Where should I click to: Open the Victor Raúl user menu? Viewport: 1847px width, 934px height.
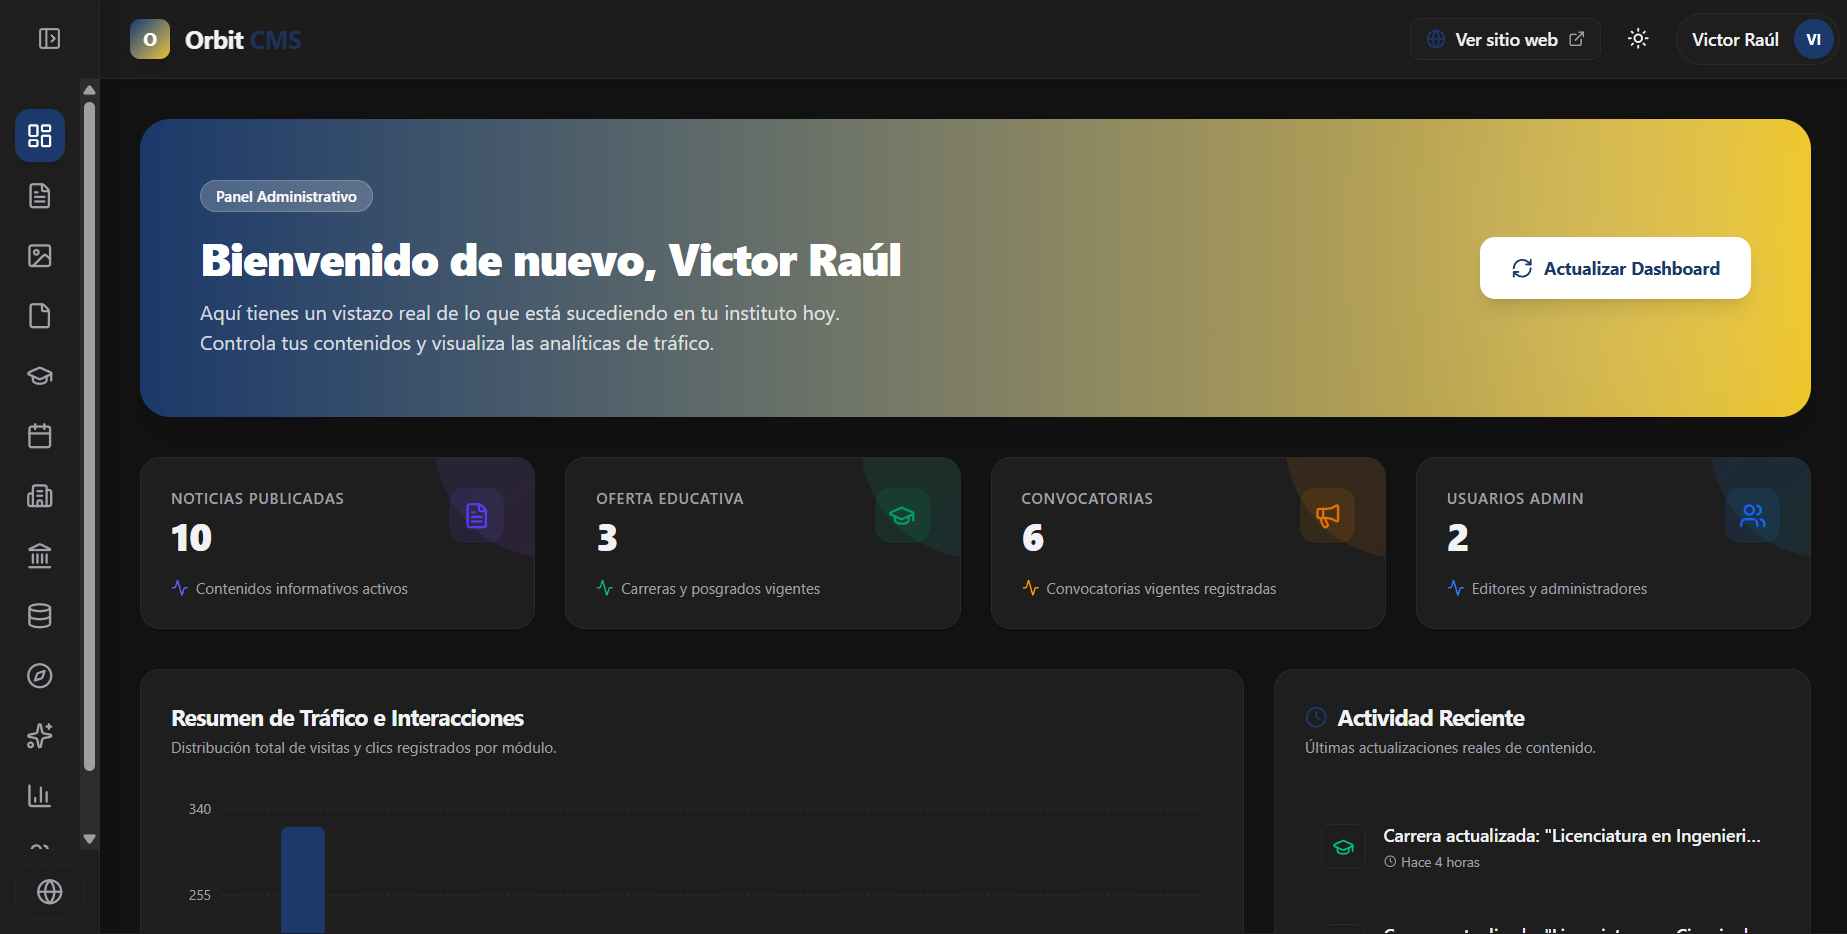tap(1757, 40)
